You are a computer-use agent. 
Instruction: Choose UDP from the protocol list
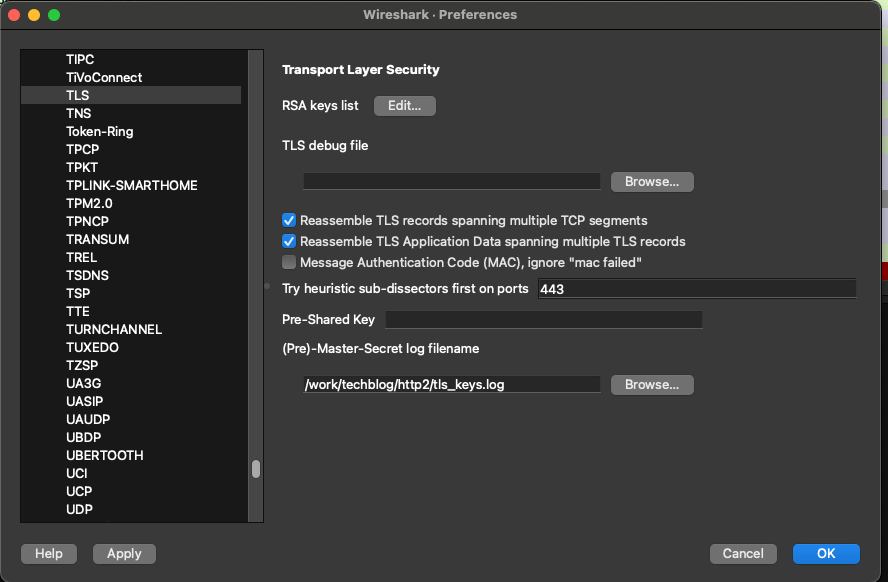point(80,510)
